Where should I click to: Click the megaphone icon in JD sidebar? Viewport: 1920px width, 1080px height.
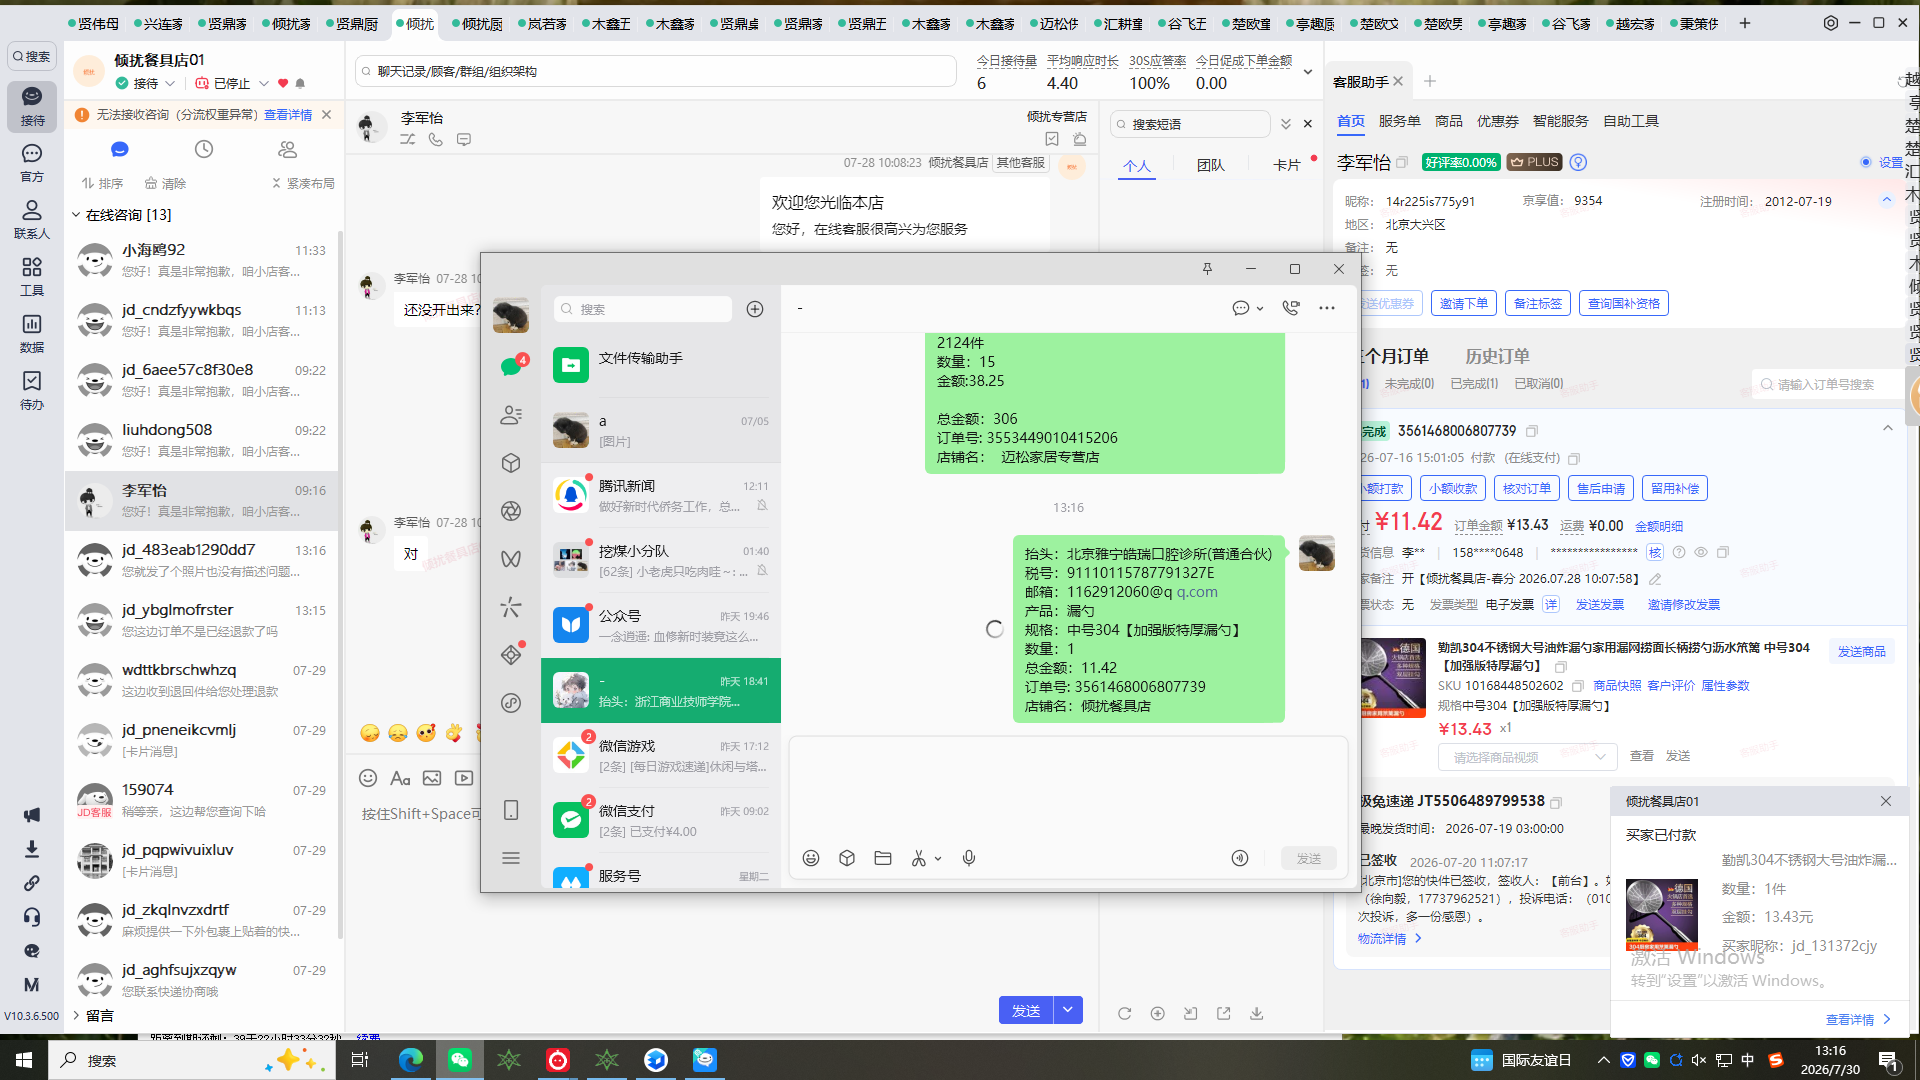32,815
